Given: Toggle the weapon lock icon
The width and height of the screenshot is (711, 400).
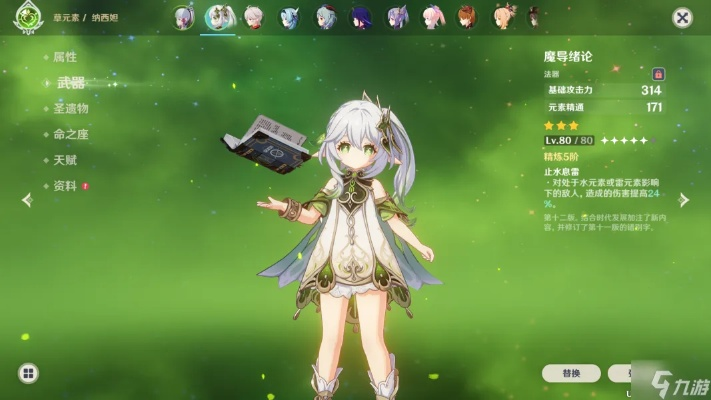Looking at the screenshot, I should point(658,74).
